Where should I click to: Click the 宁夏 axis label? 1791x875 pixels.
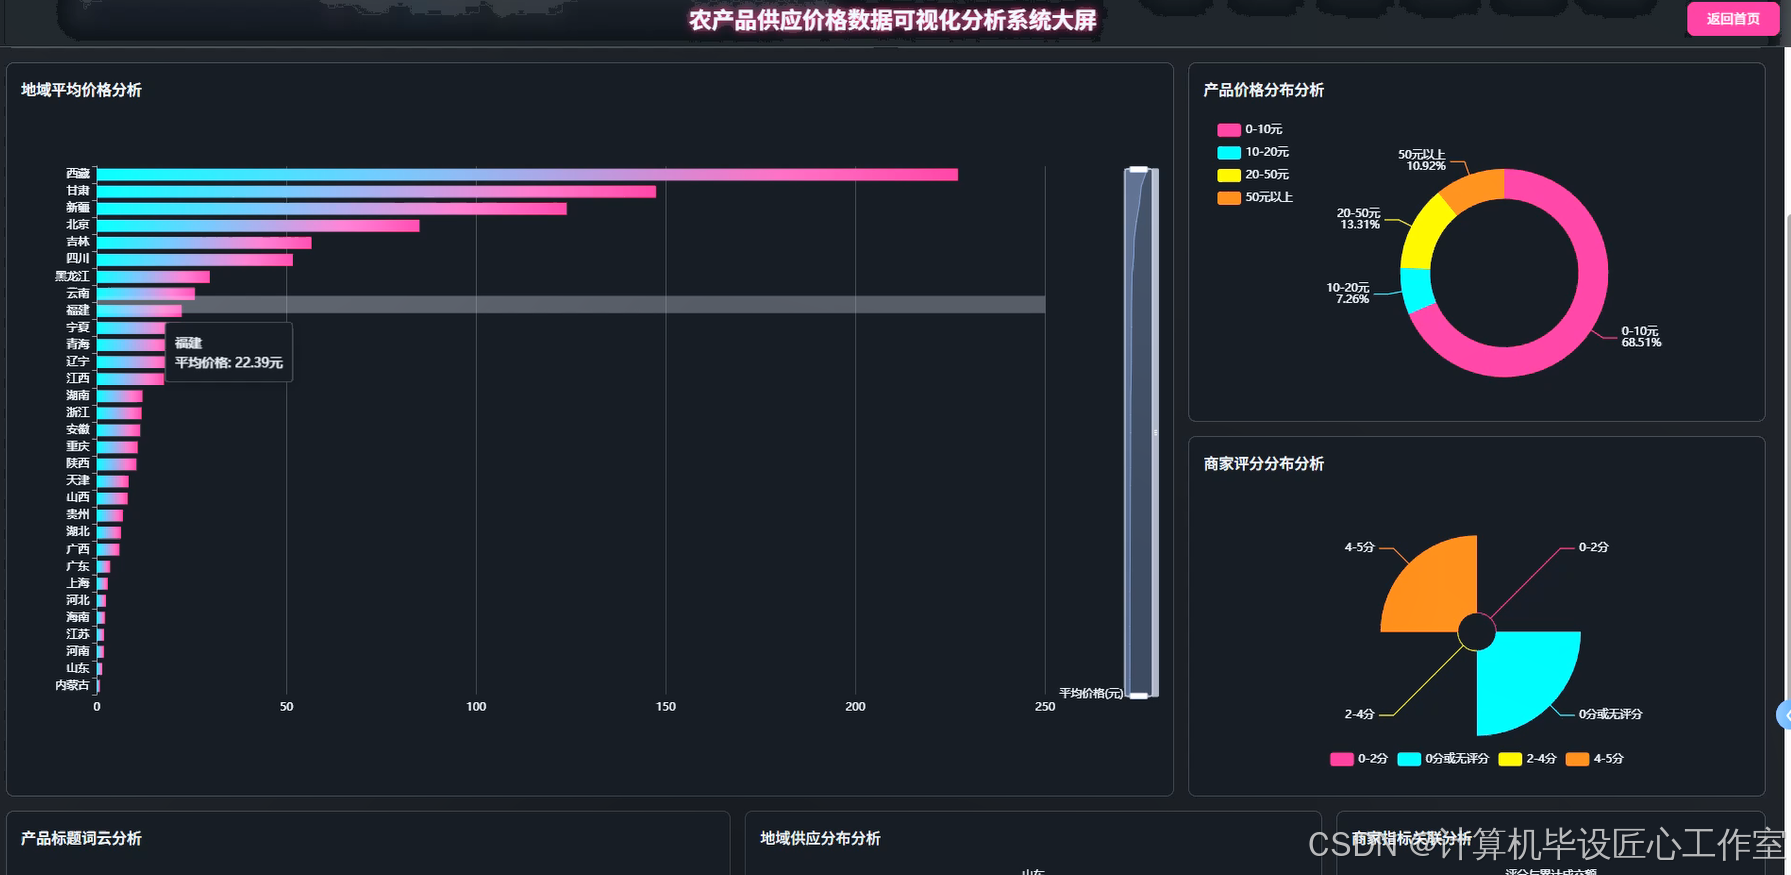point(78,328)
